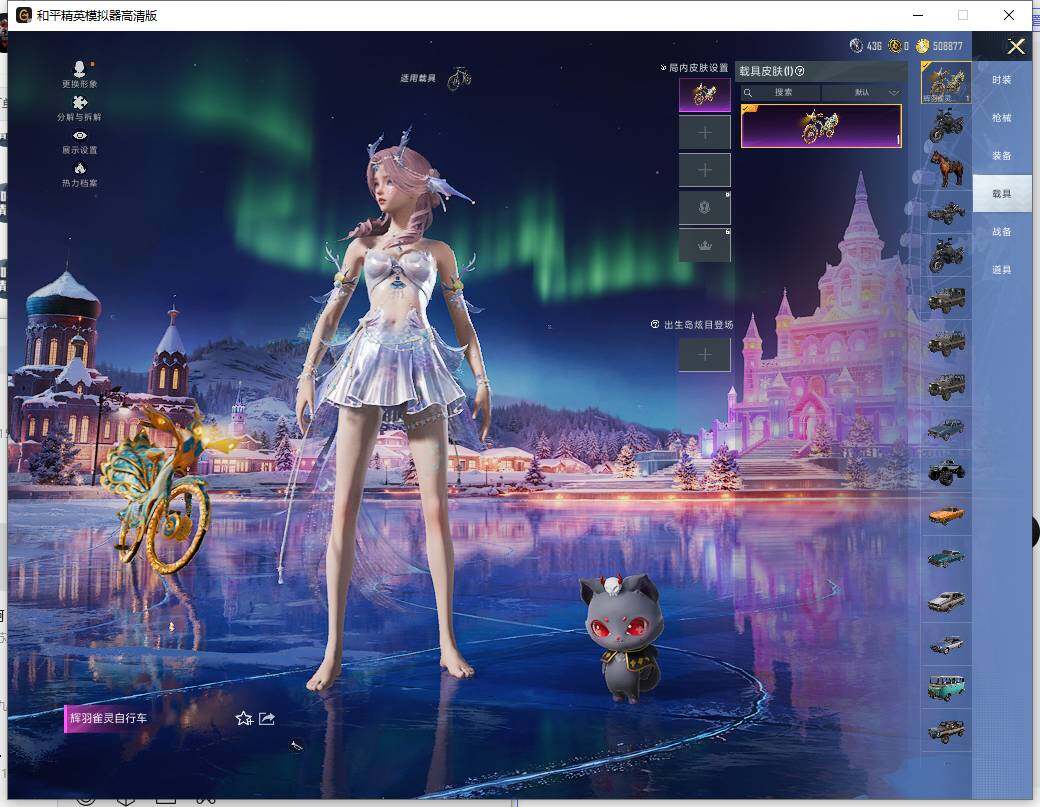Viewport: 1040px width, 807px height.
Task: Click the locked crown skin slot
Action: (704, 245)
